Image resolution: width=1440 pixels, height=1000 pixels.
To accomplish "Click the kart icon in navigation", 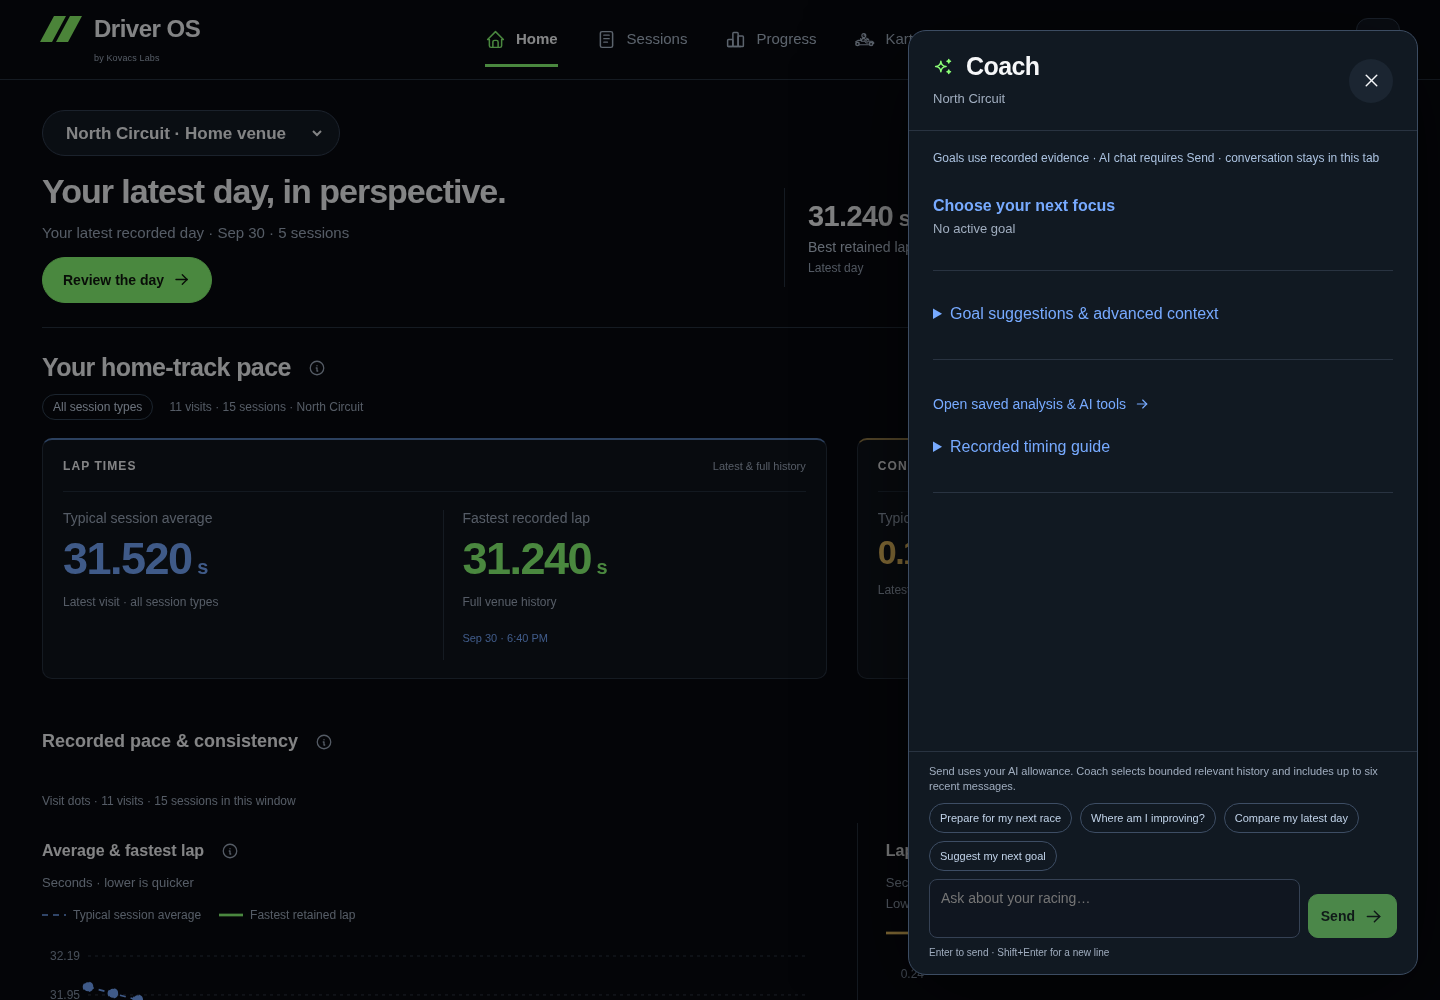I will (865, 39).
